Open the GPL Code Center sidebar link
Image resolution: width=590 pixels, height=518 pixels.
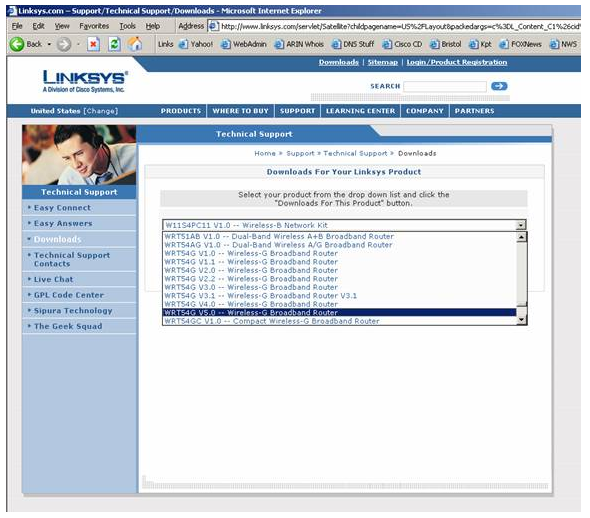pos(69,295)
